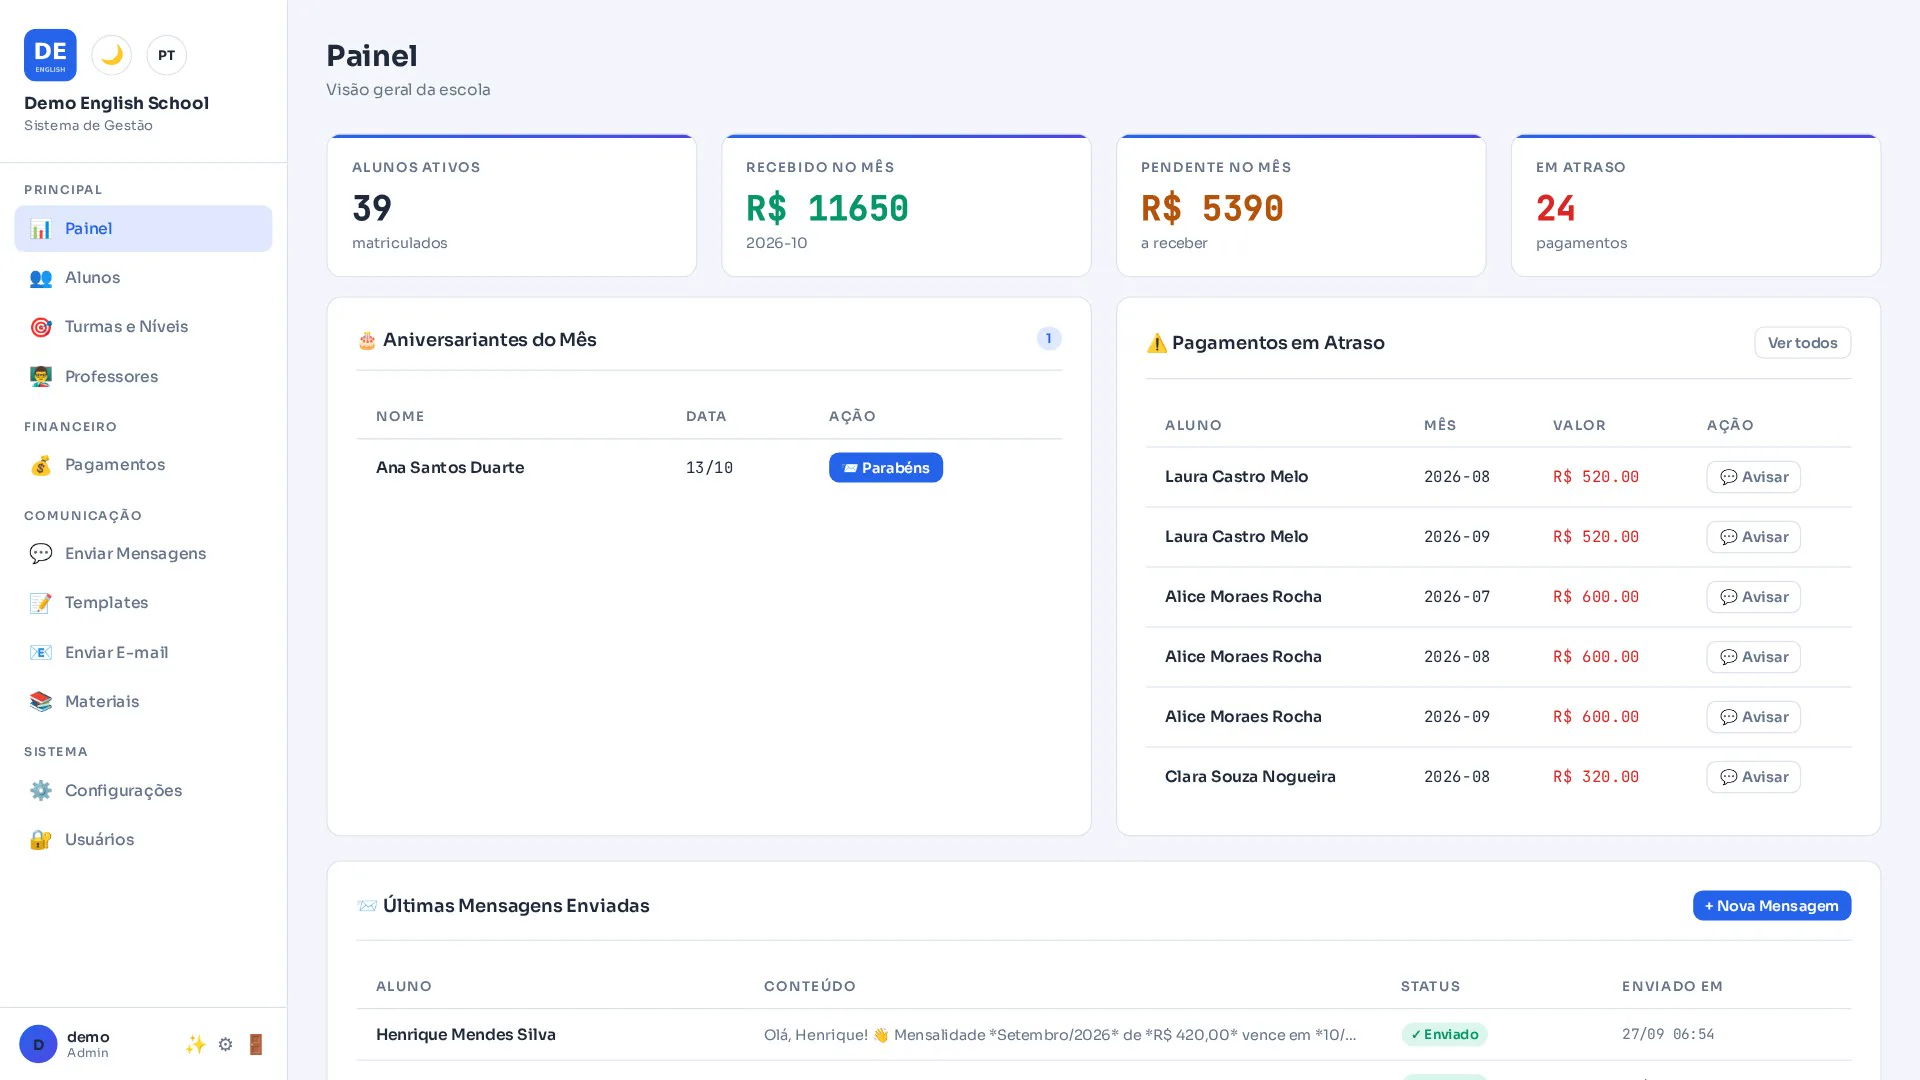
Task: Click the birthday count badge showing 1
Action: [1048, 339]
